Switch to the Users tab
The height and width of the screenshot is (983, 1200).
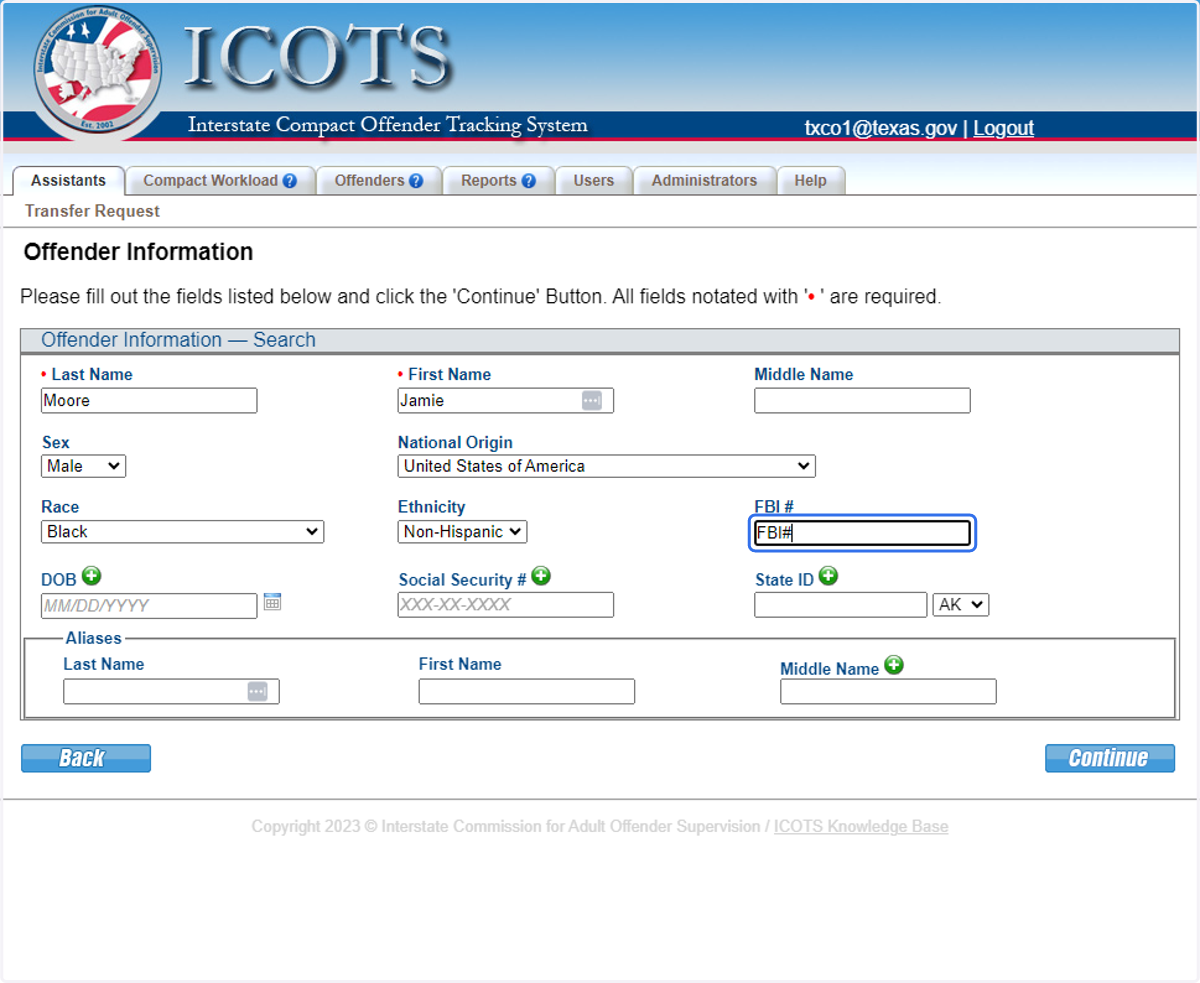[x=594, y=181]
